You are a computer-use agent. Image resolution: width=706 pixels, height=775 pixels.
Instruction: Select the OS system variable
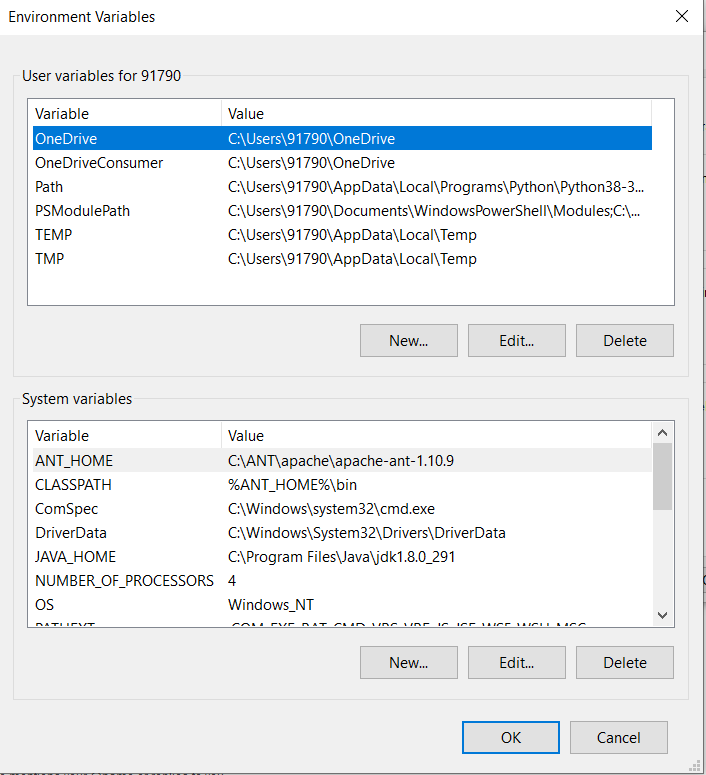click(342, 605)
